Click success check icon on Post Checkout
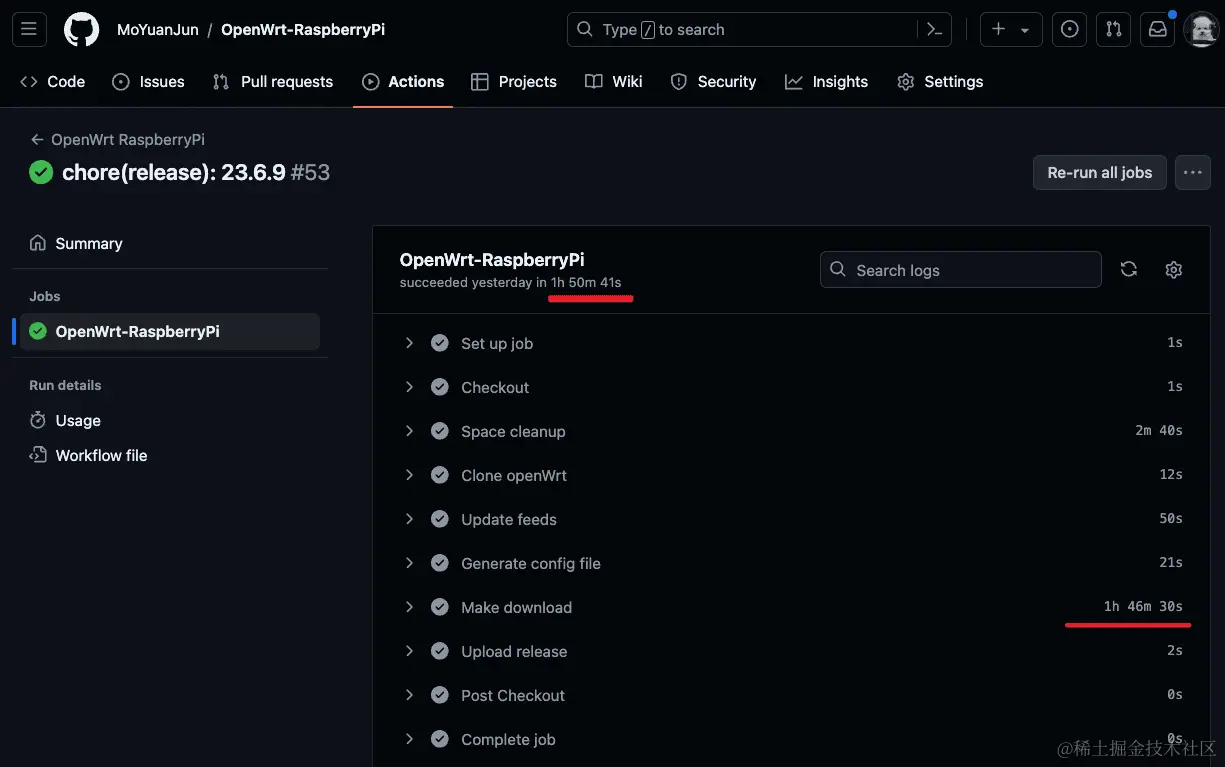This screenshot has height=767, width=1225. tap(439, 695)
